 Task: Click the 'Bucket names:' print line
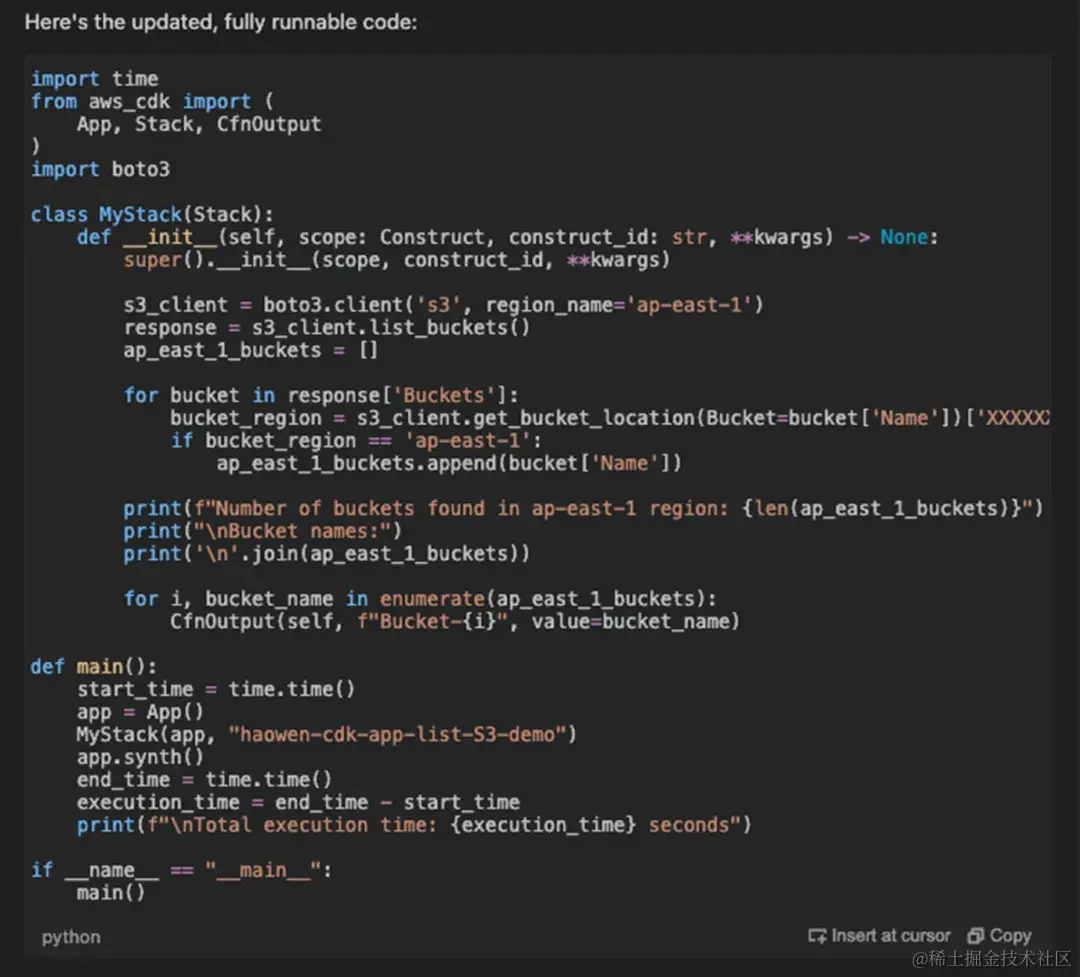point(262,531)
